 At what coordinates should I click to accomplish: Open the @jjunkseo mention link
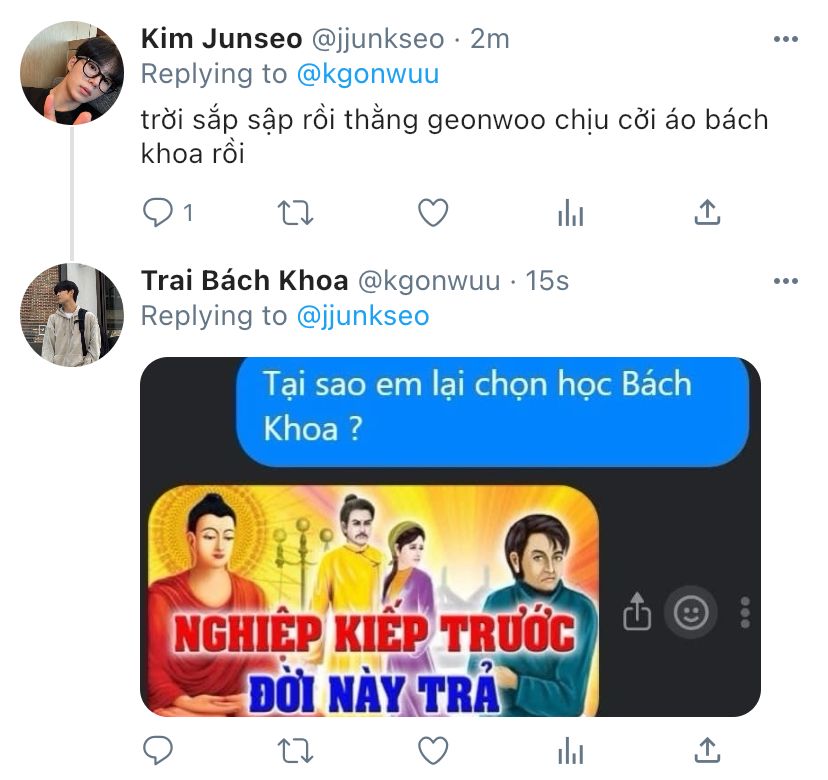(x=363, y=316)
